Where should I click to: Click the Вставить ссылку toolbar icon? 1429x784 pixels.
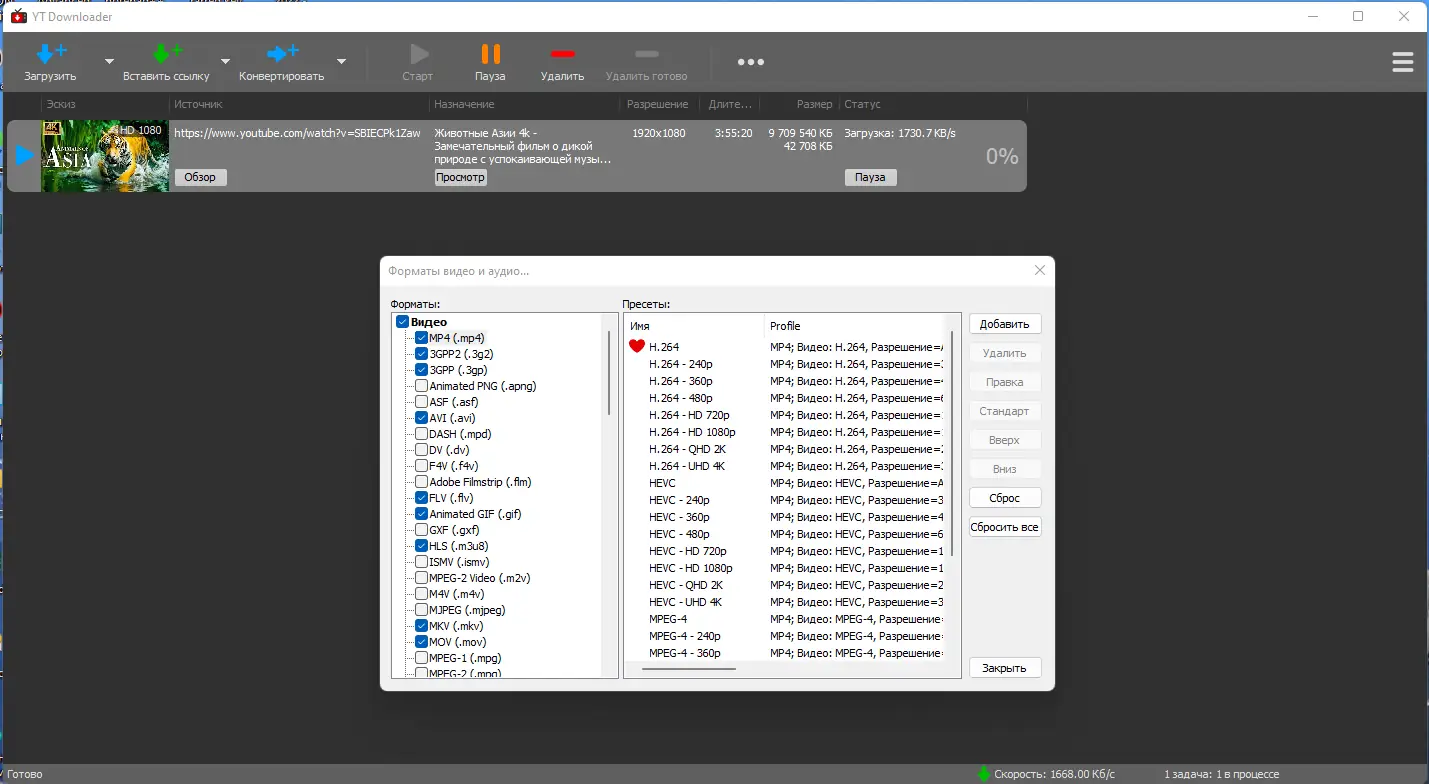[166, 53]
